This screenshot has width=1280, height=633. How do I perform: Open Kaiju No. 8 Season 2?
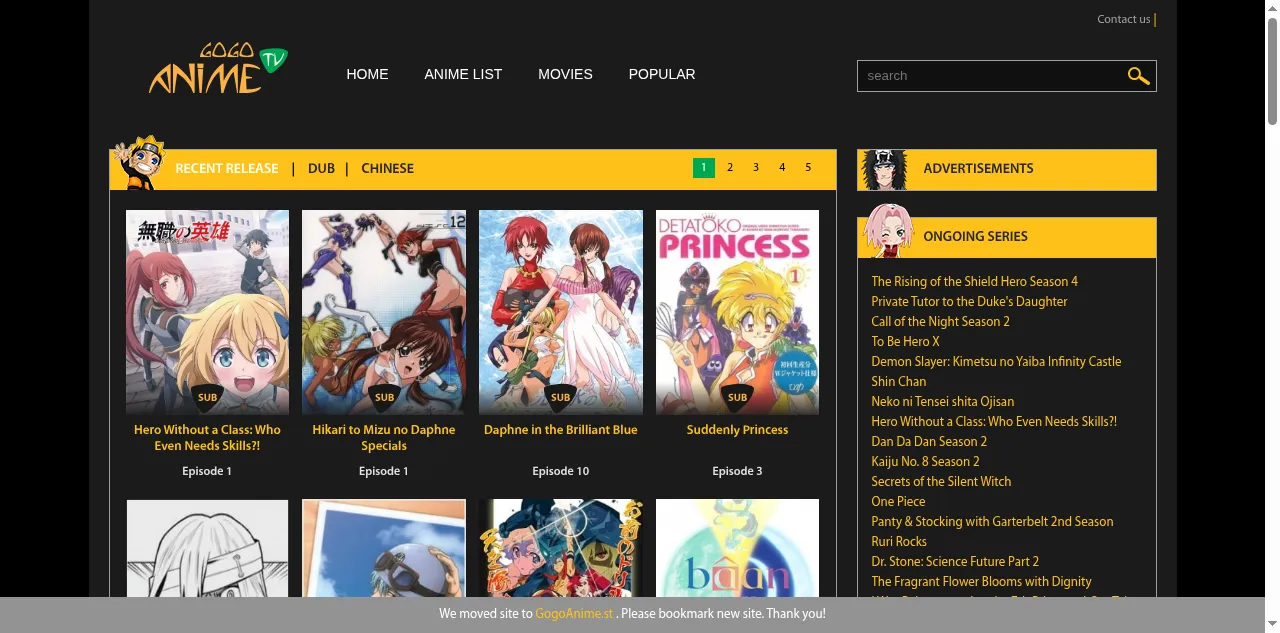click(925, 462)
